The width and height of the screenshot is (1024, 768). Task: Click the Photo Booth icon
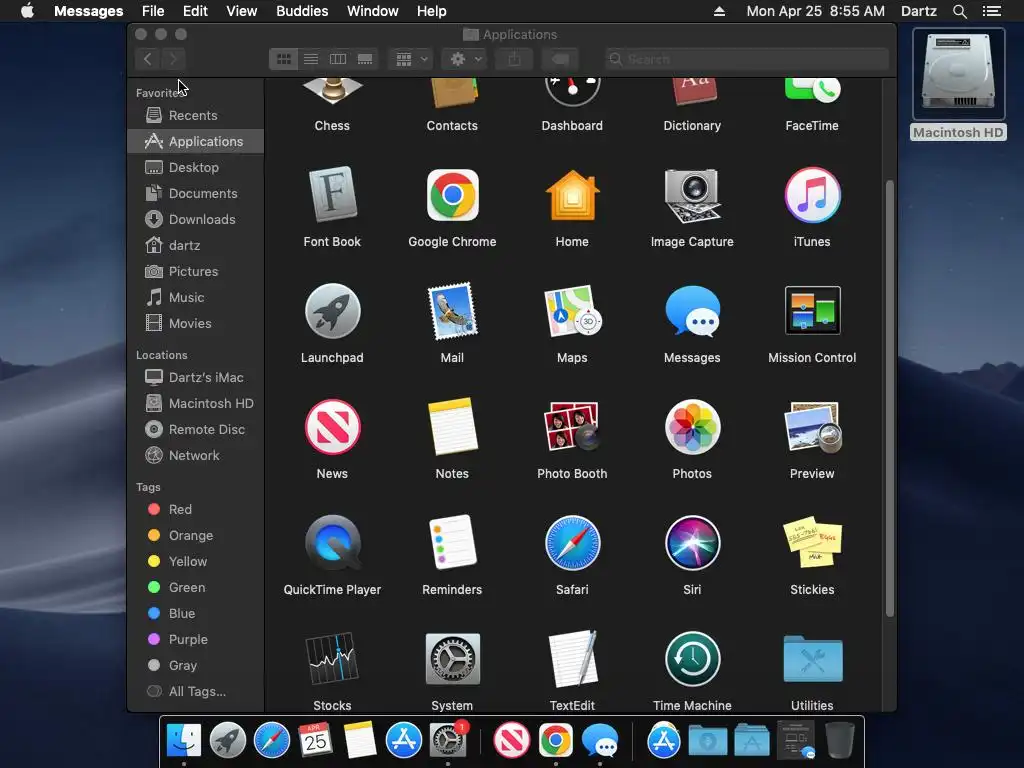click(572, 426)
